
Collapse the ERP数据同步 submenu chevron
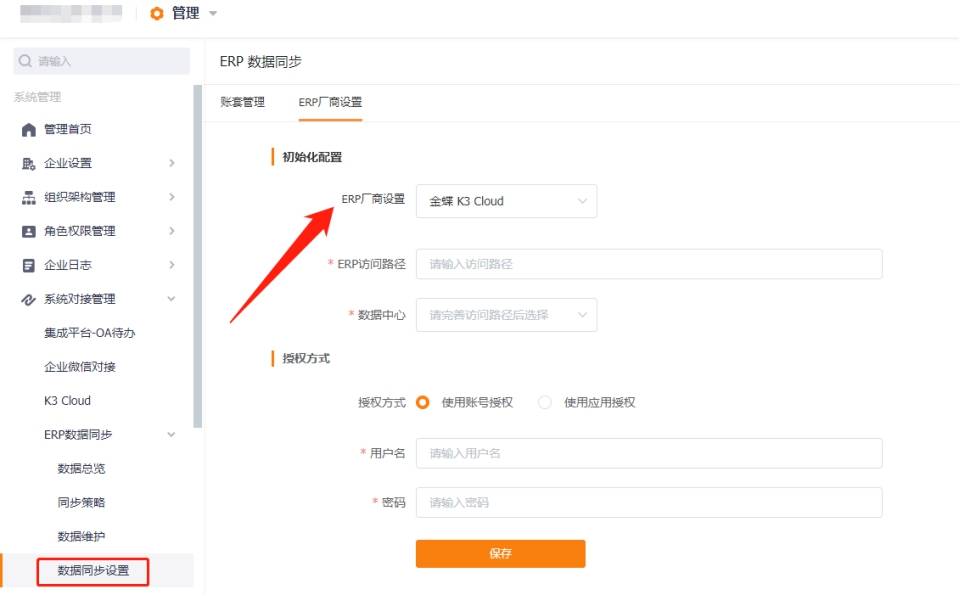[171, 434]
